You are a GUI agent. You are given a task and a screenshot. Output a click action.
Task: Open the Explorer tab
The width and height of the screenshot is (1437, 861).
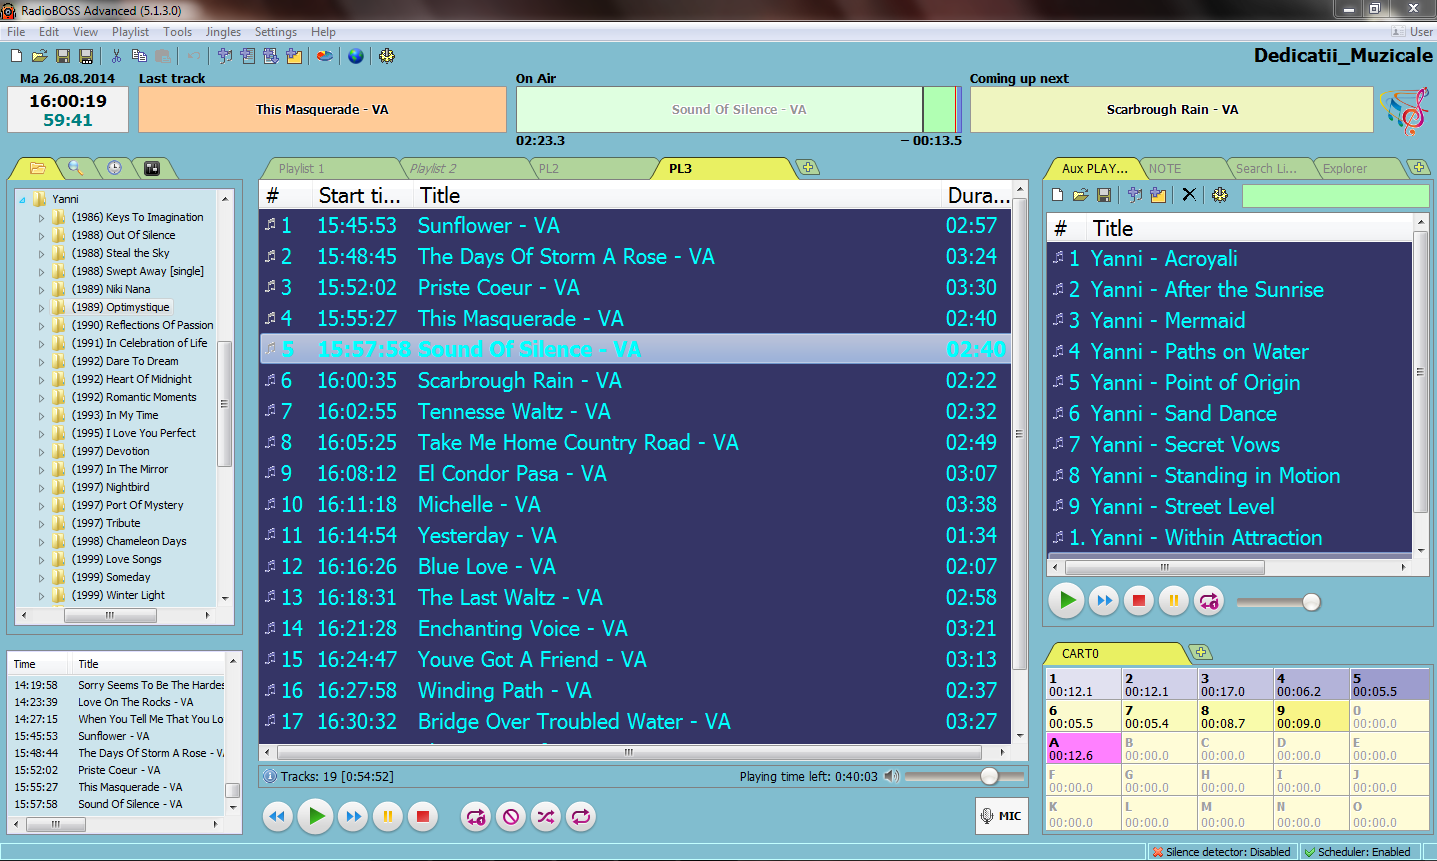point(1345,169)
